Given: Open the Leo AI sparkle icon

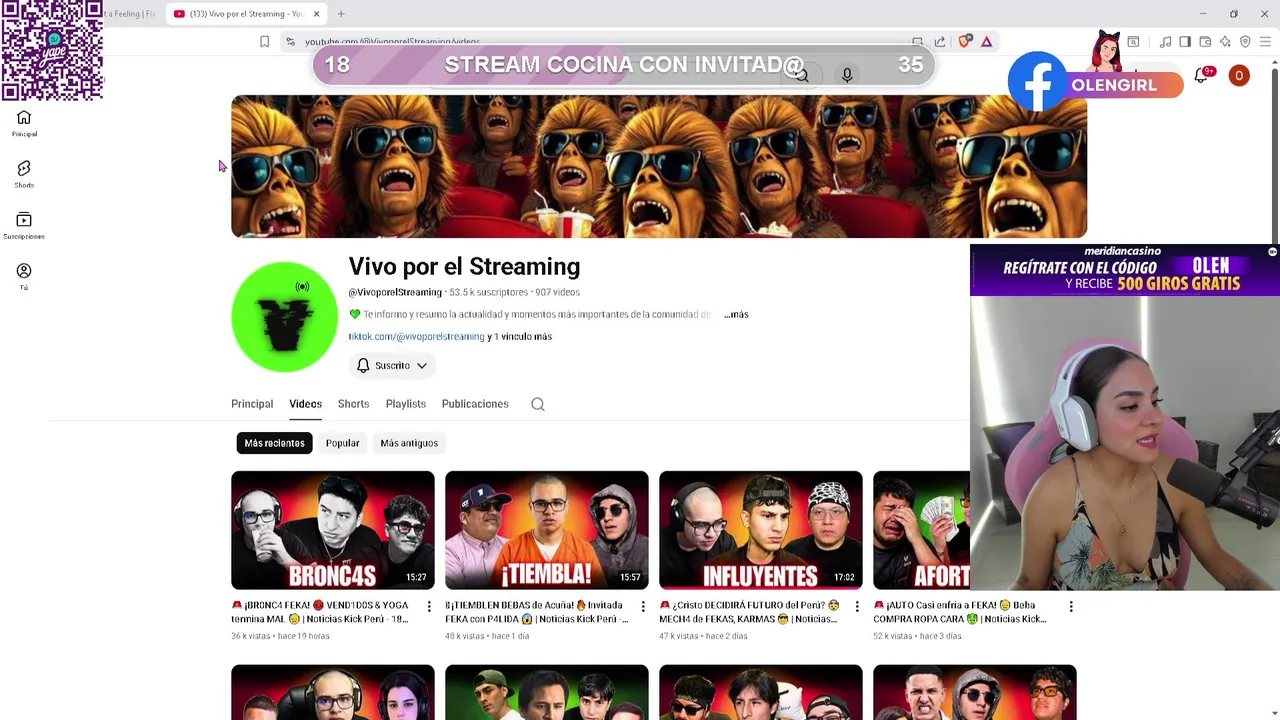Looking at the screenshot, I should [x=1225, y=42].
